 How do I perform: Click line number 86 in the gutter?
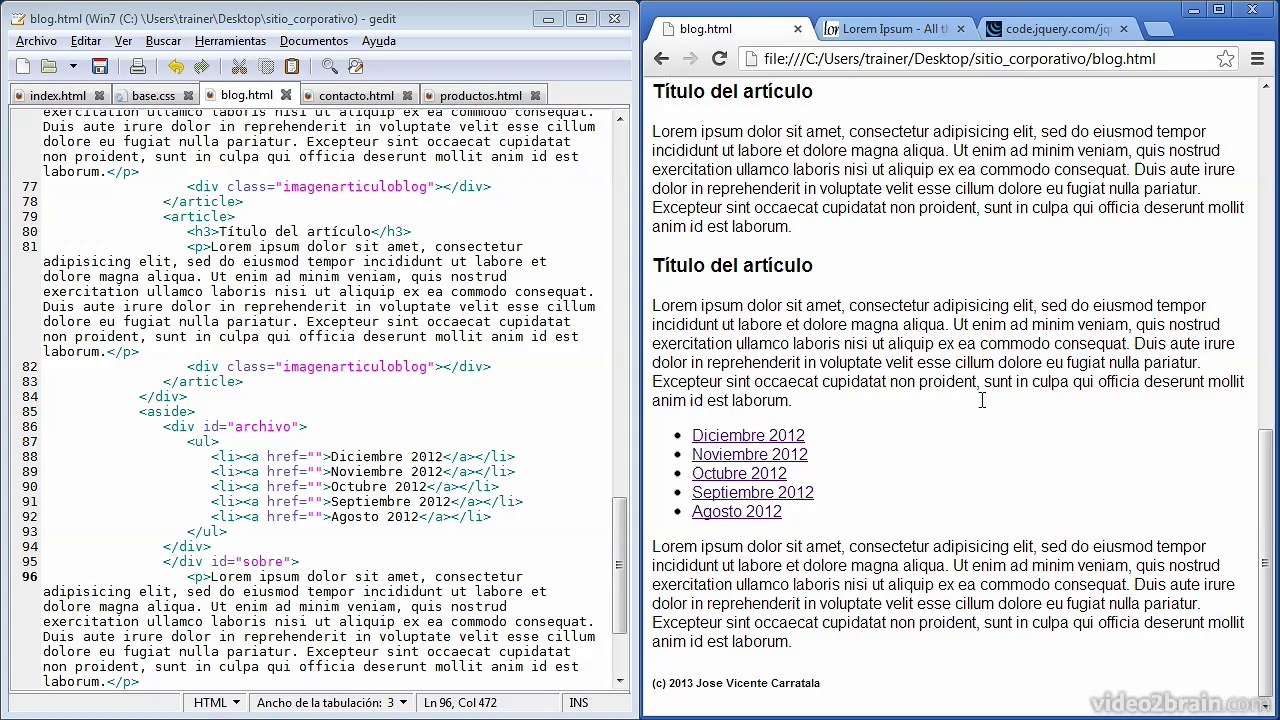(x=29, y=426)
